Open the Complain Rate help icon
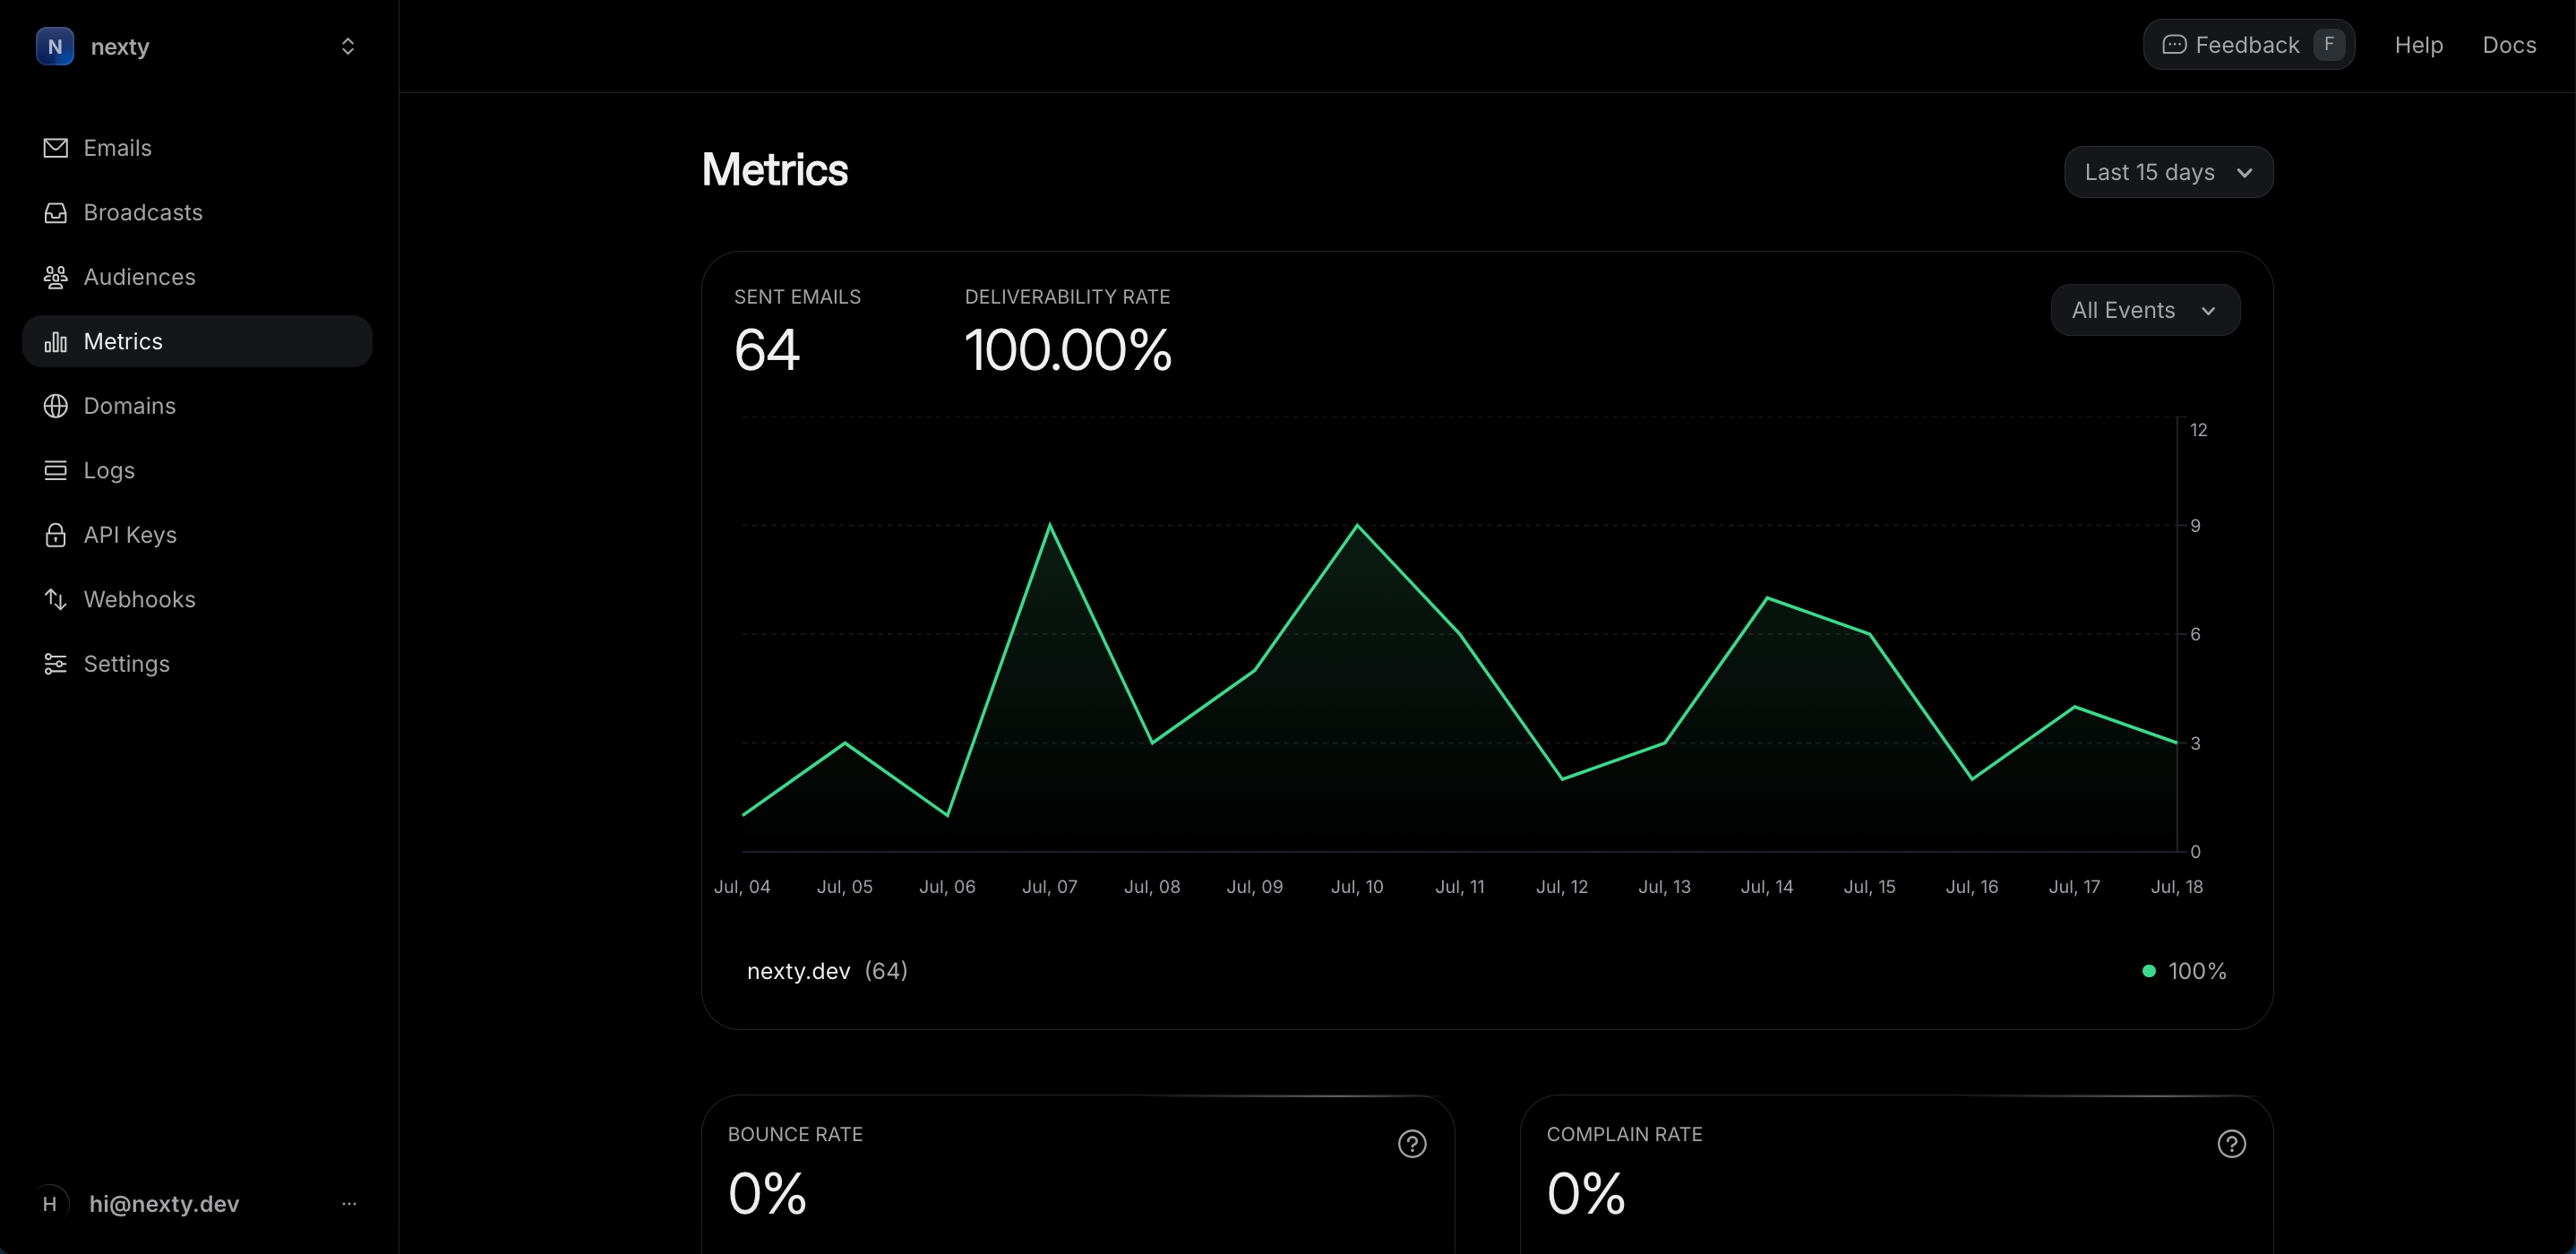Viewport: 2576px width, 1254px height. tap(2231, 1143)
